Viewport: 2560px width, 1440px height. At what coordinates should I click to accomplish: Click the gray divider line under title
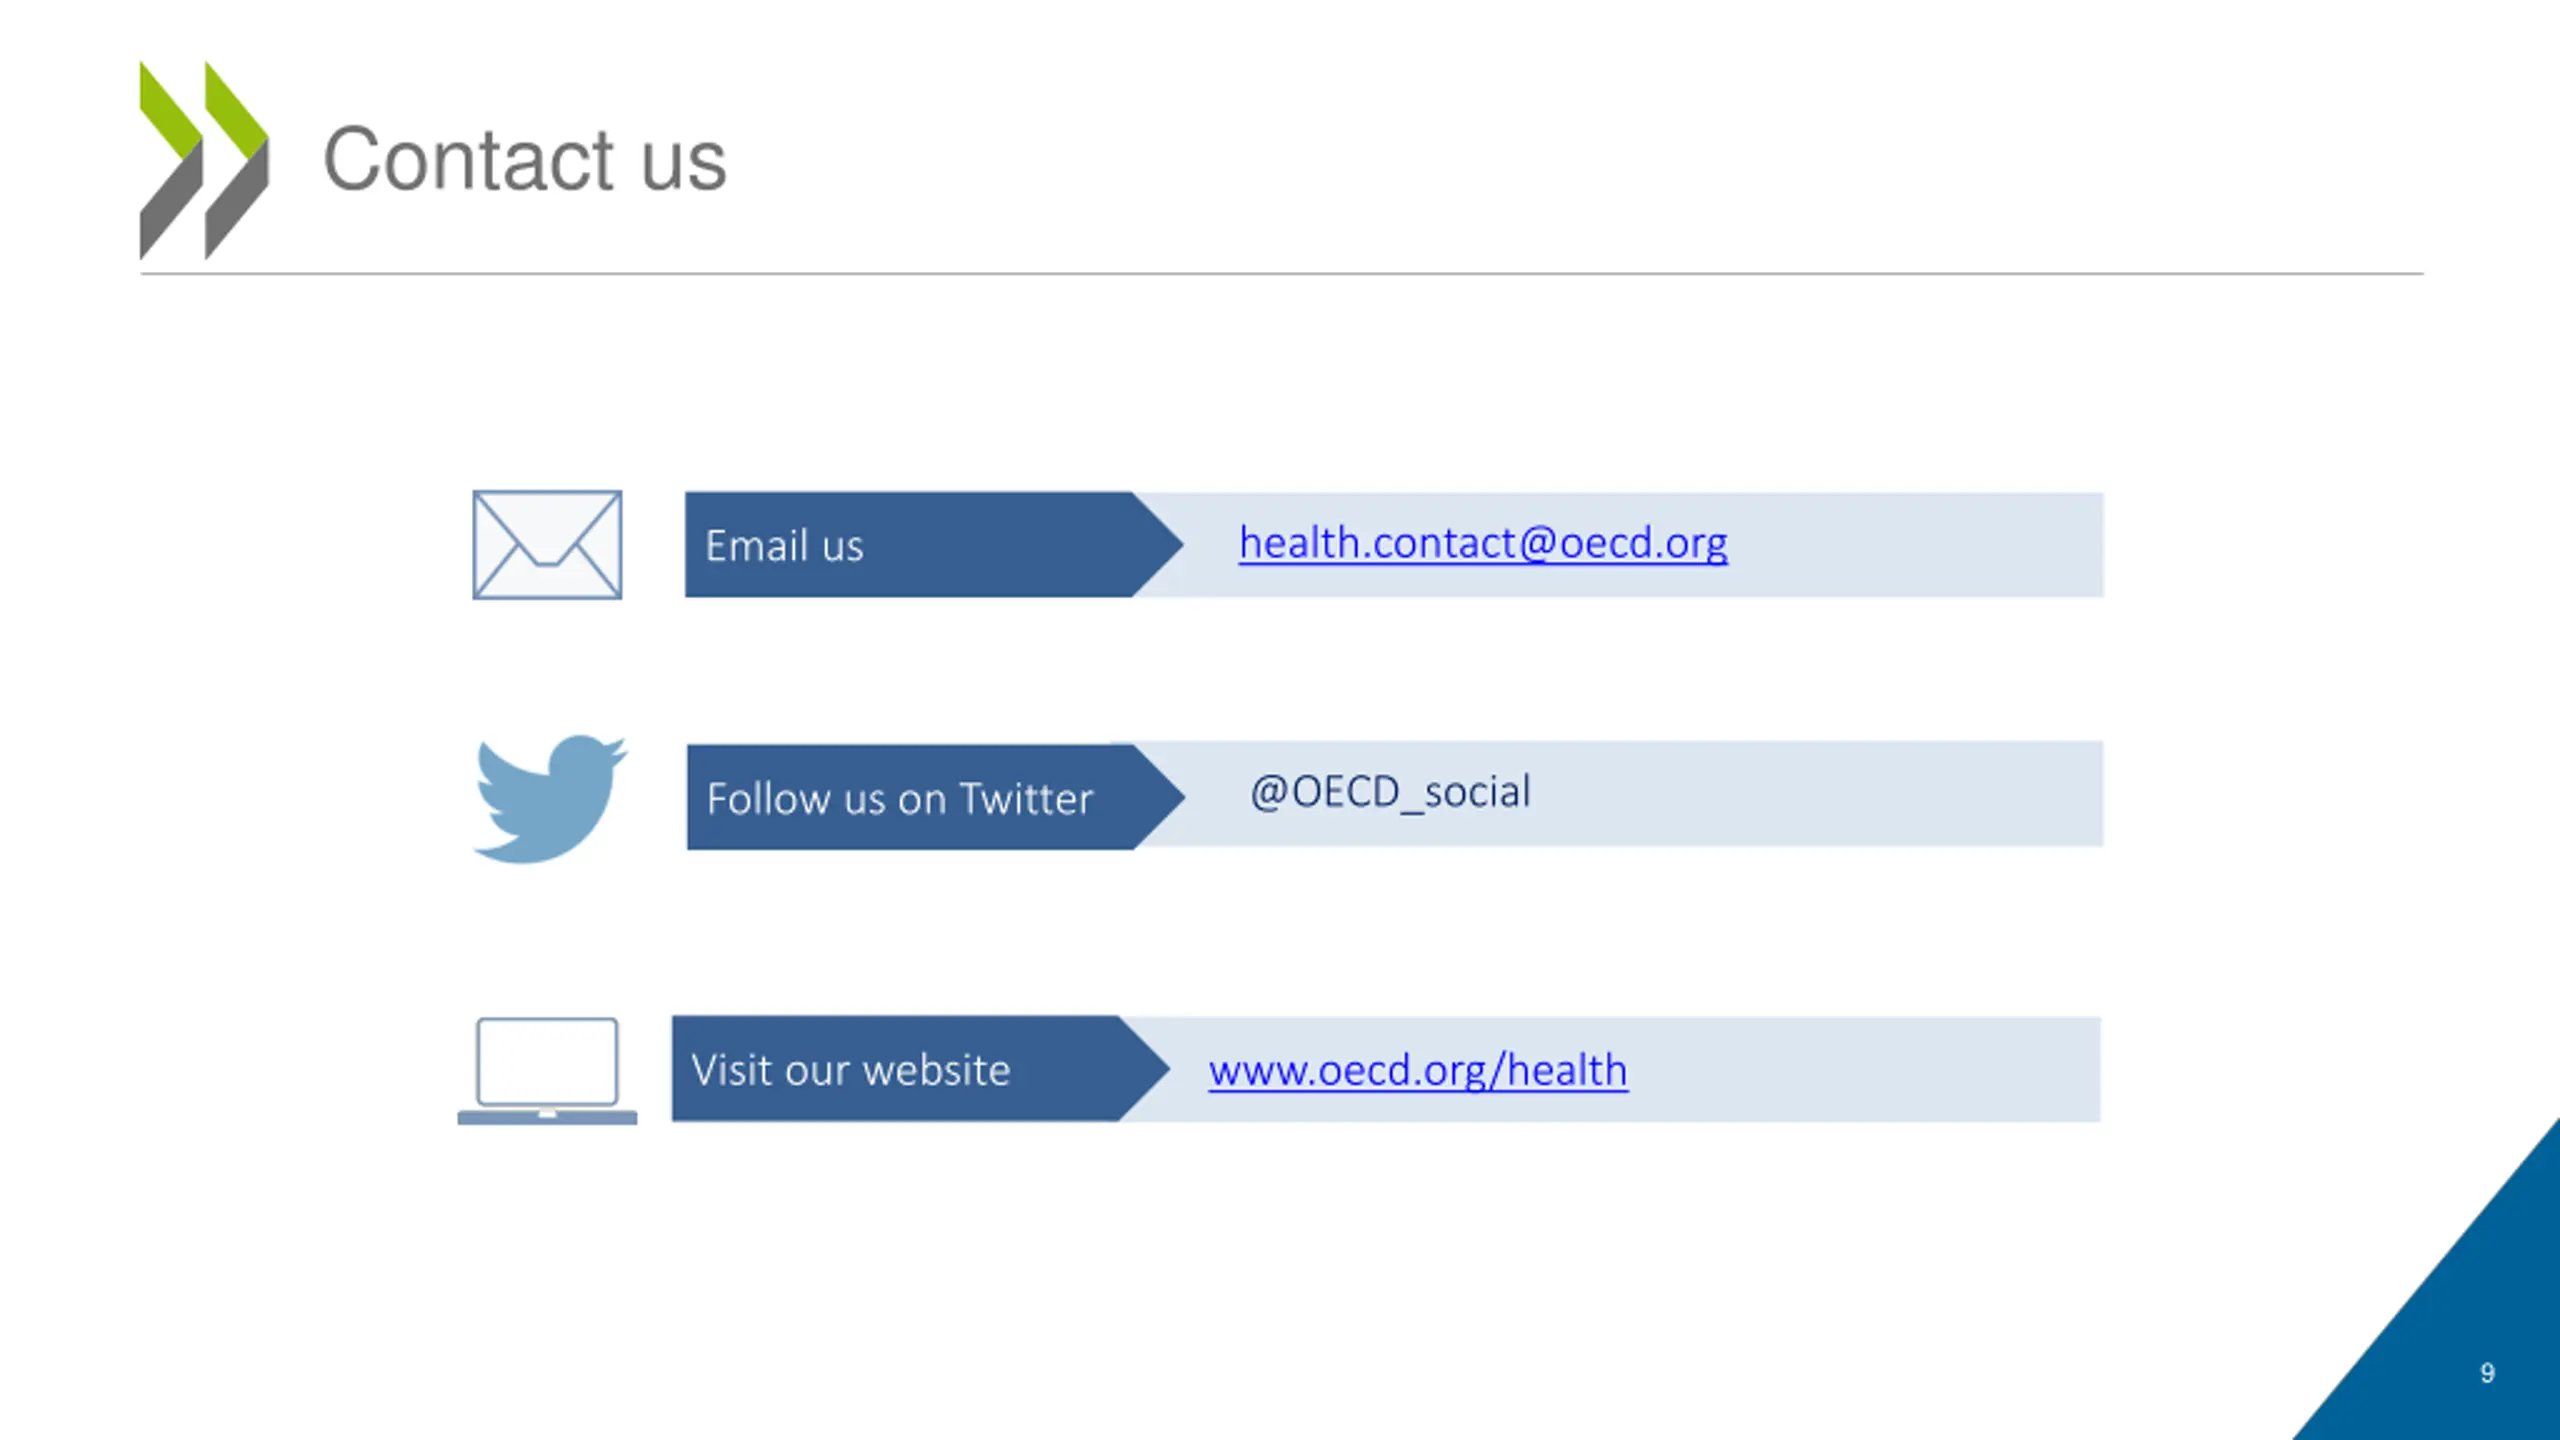pyautogui.click(x=1281, y=273)
